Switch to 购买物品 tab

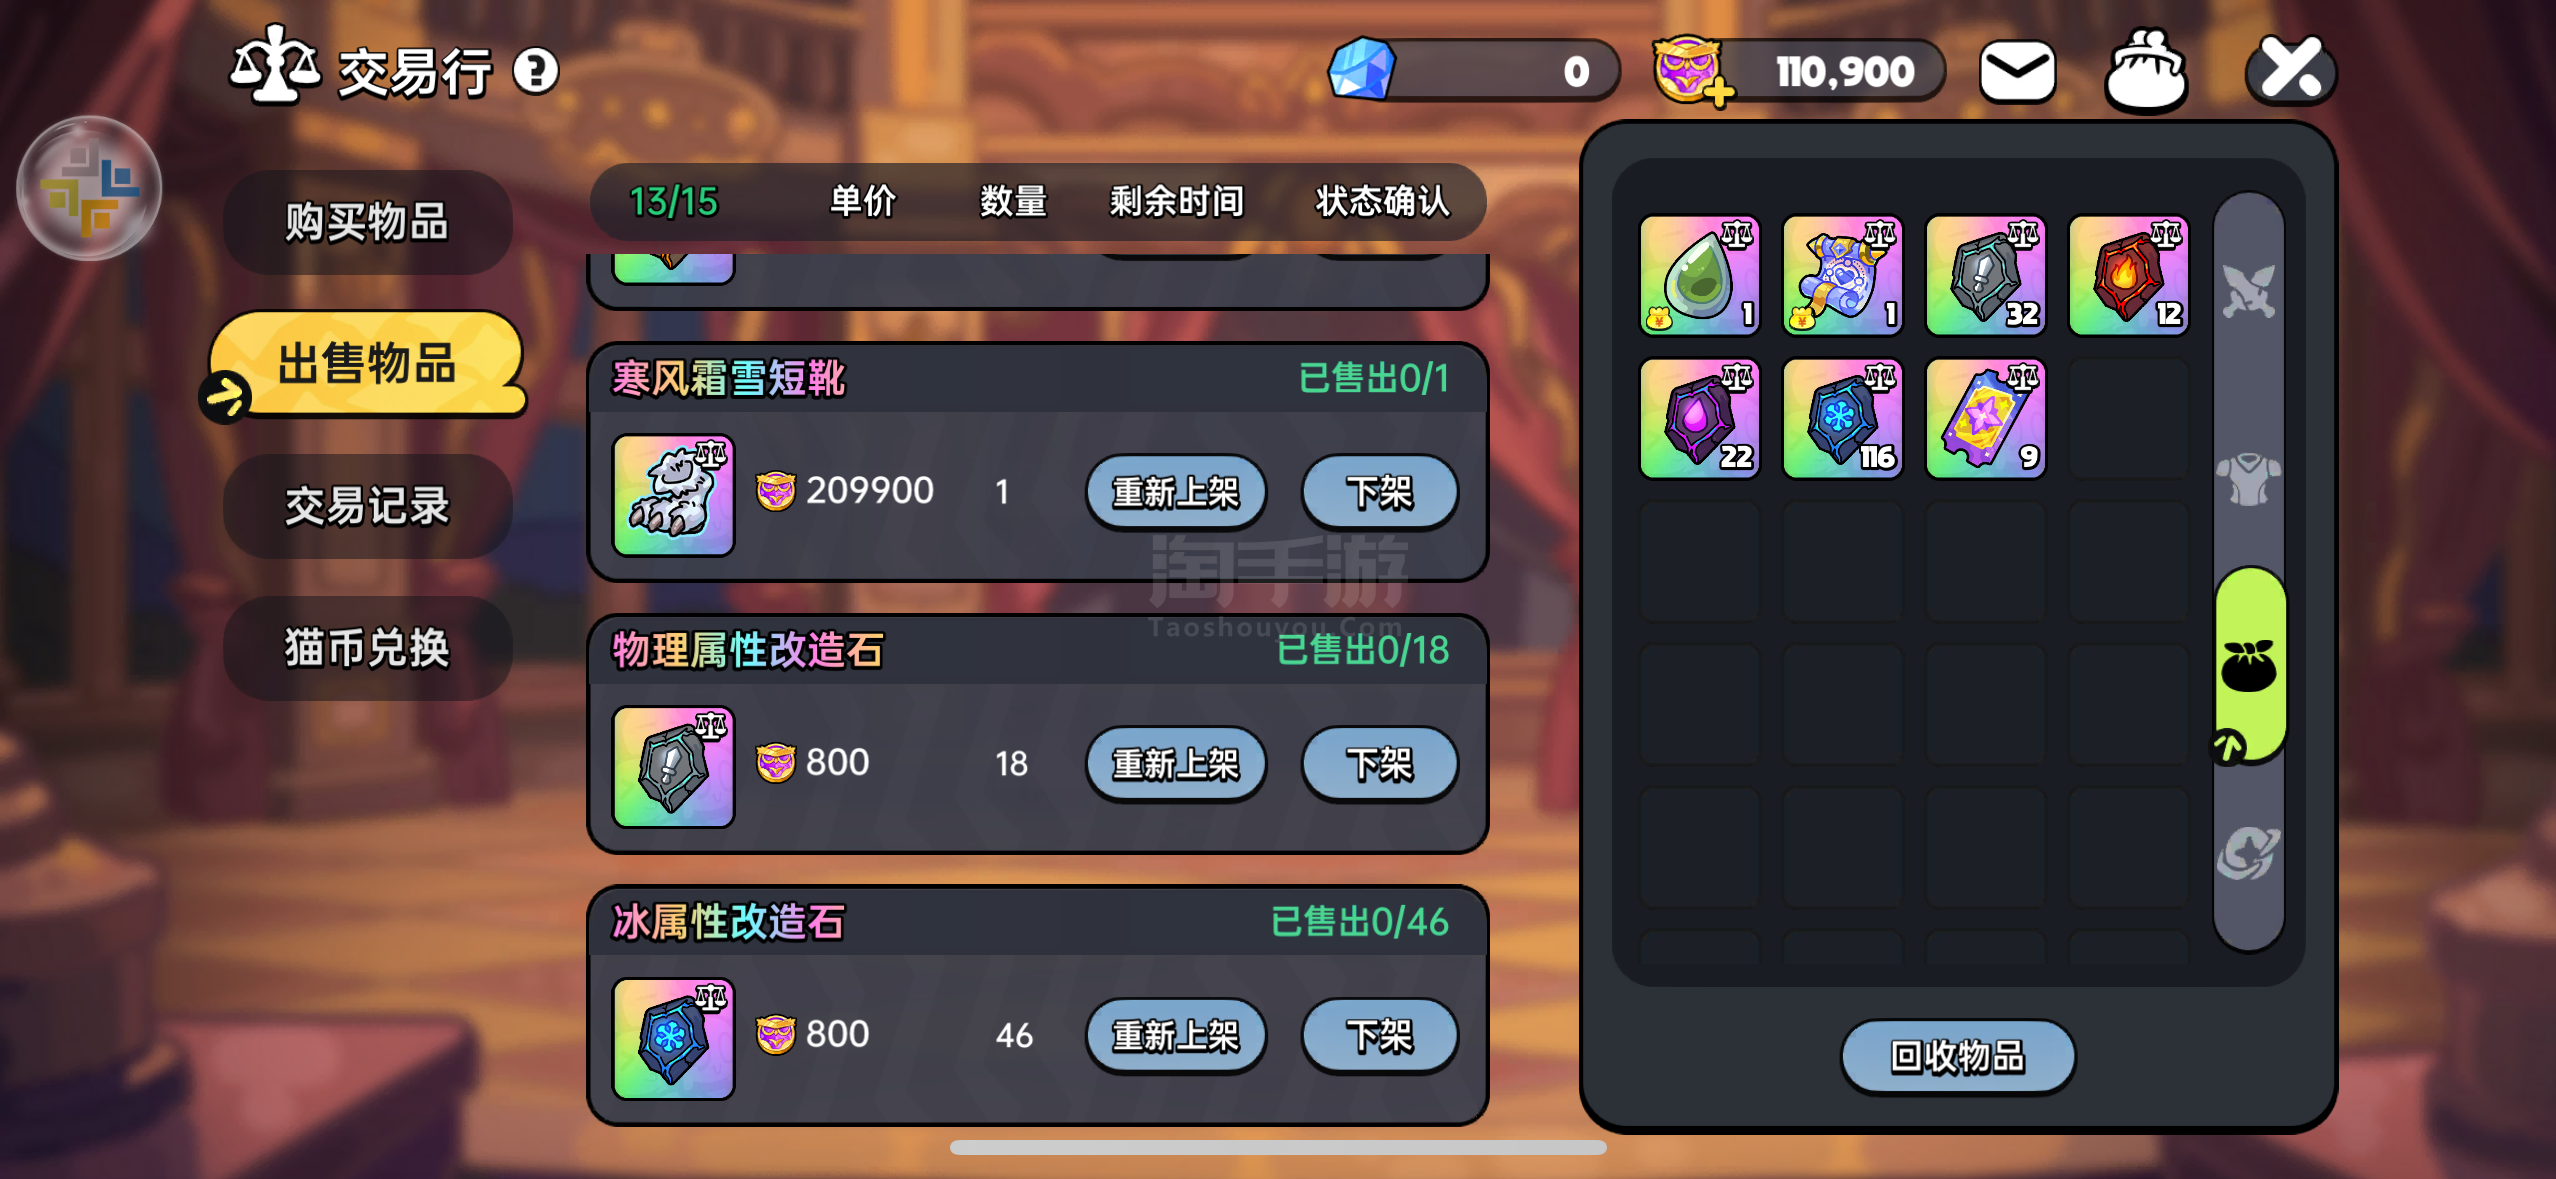coord(367,222)
